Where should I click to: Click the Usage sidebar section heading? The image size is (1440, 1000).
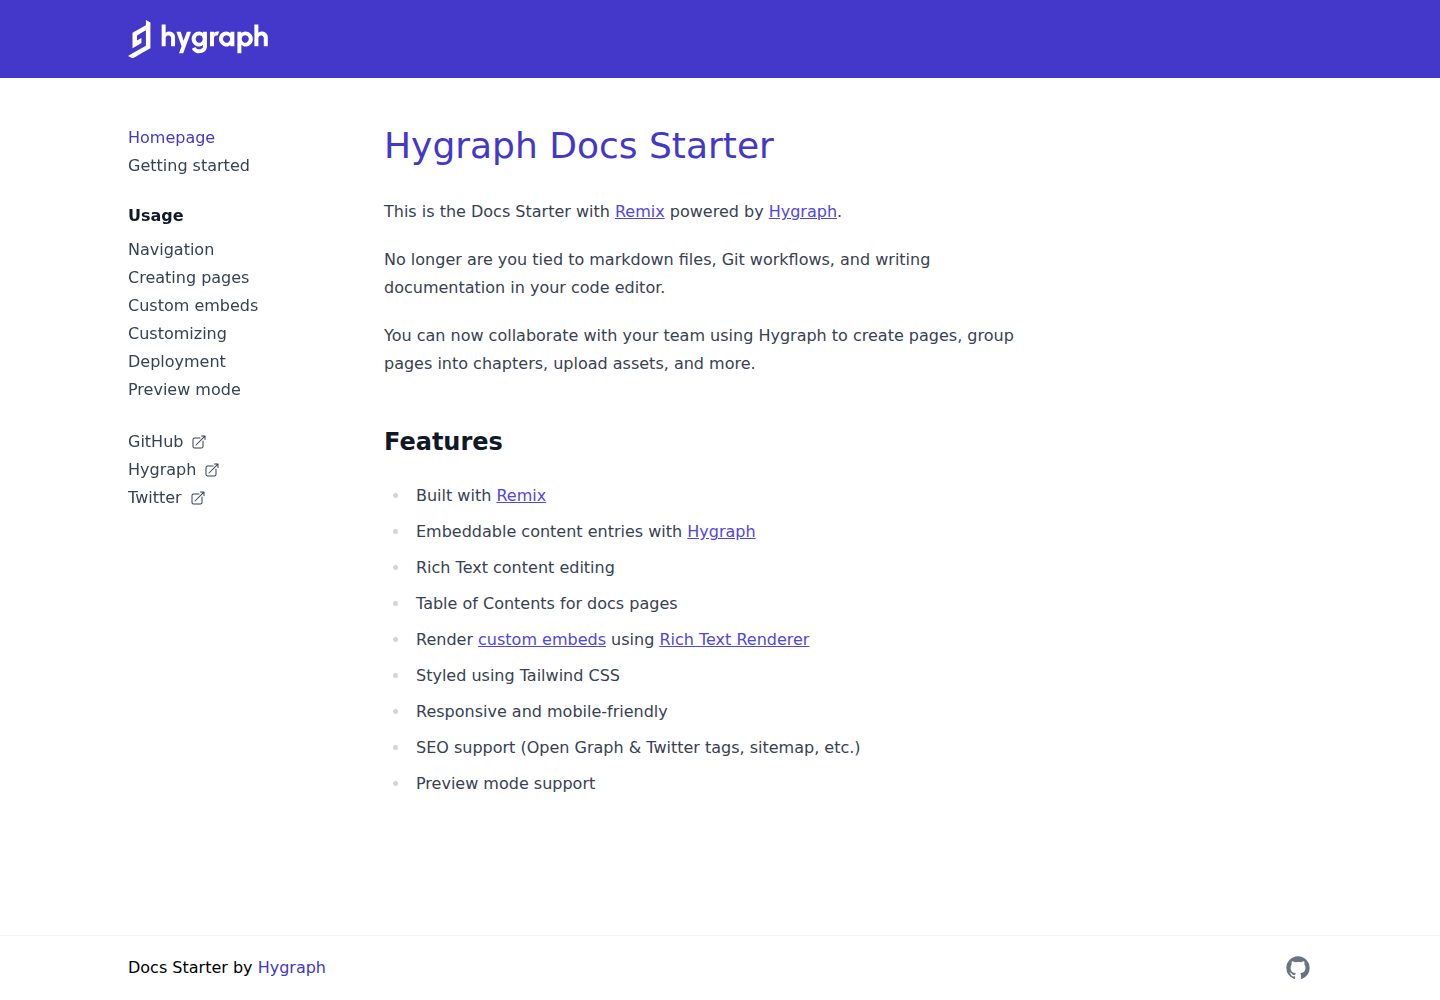click(156, 215)
